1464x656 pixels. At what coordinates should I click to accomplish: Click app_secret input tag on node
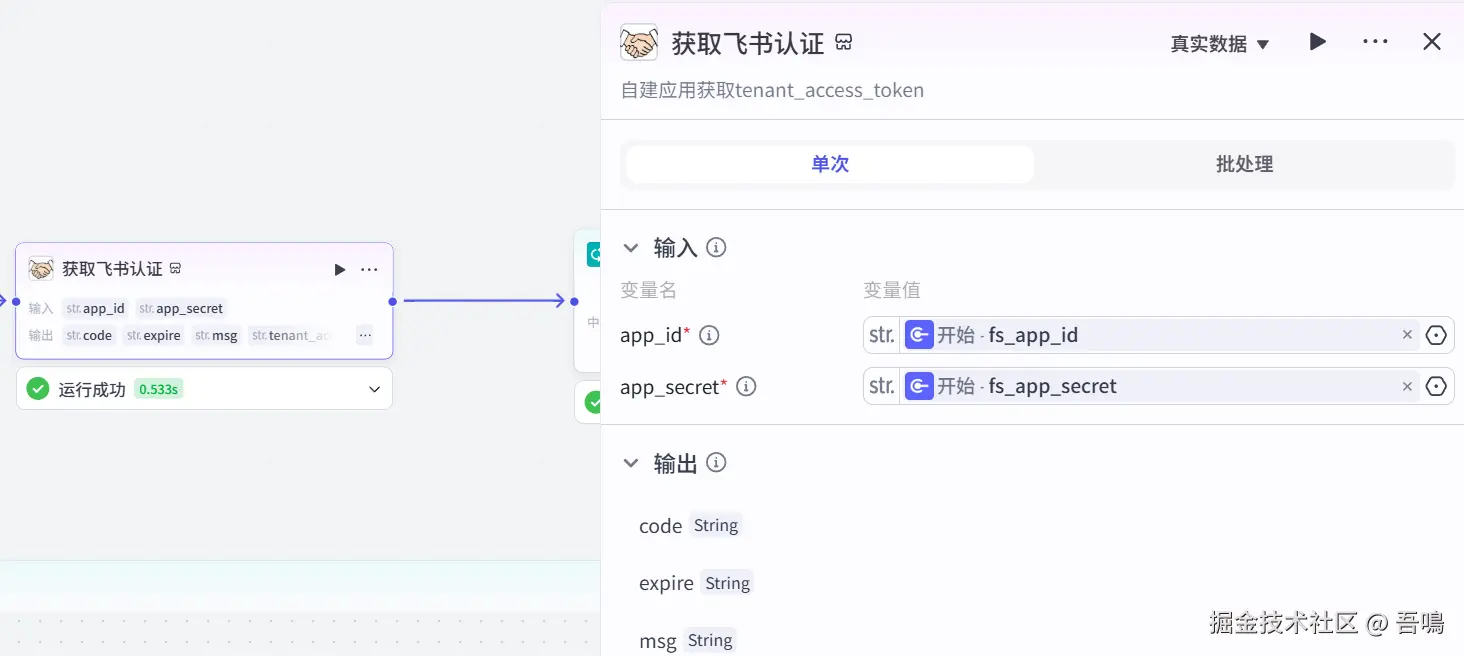(181, 308)
